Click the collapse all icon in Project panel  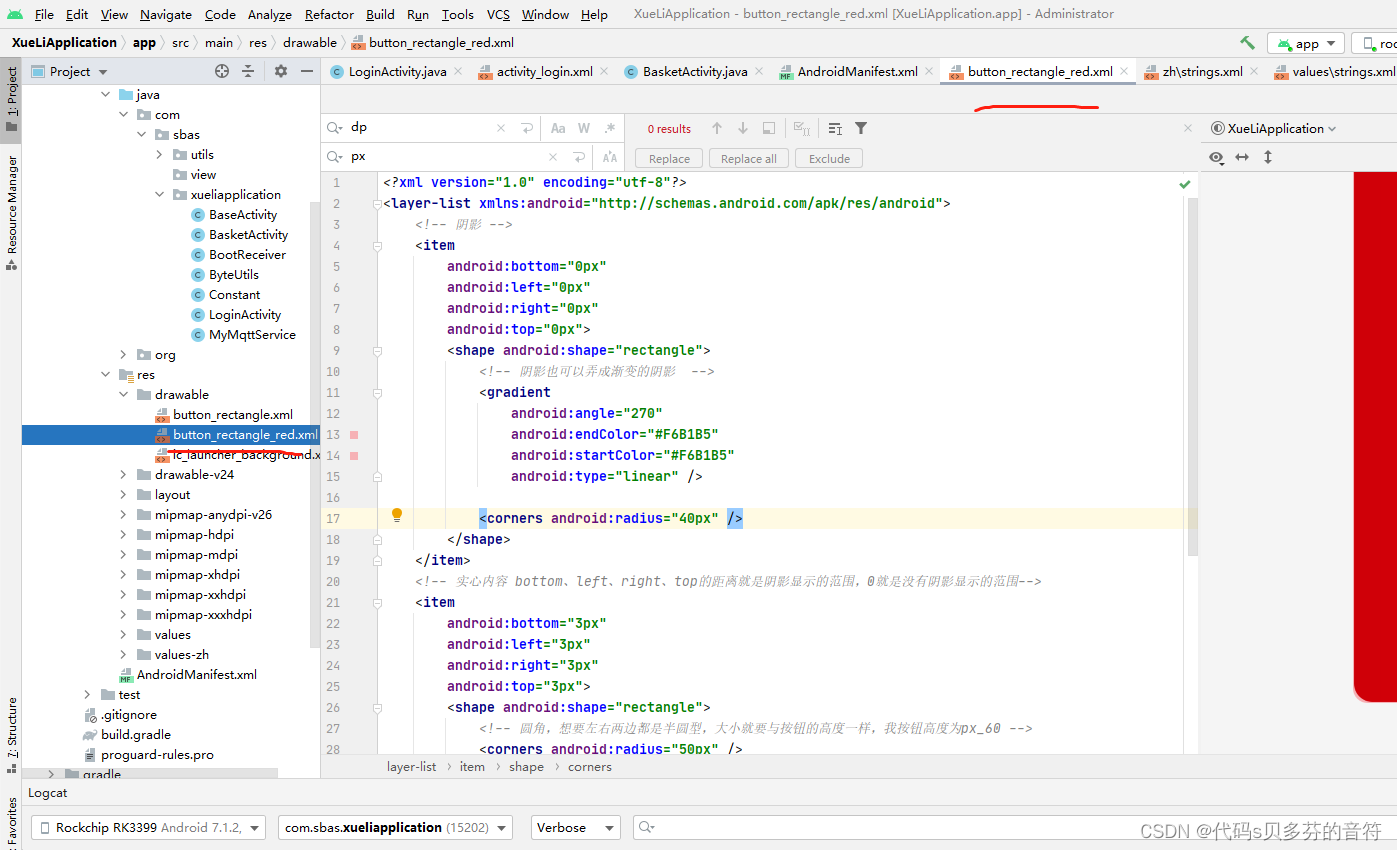click(248, 71)
